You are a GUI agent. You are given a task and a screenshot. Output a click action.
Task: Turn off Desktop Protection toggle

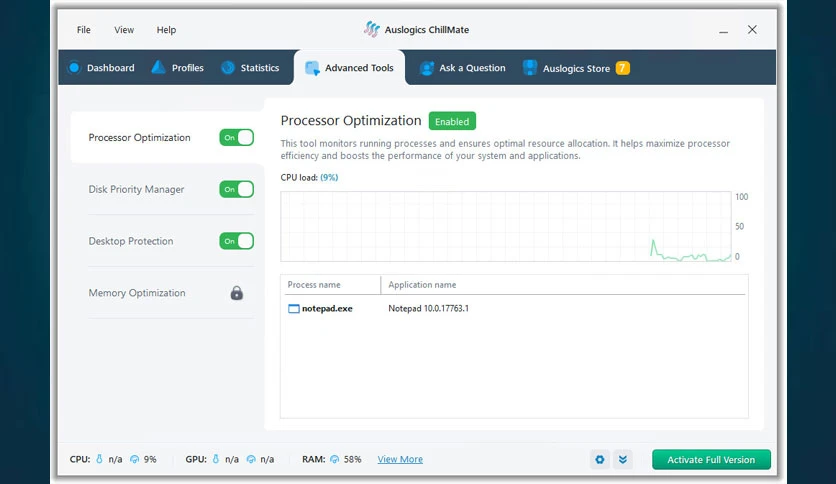click(x=236, y=241)
